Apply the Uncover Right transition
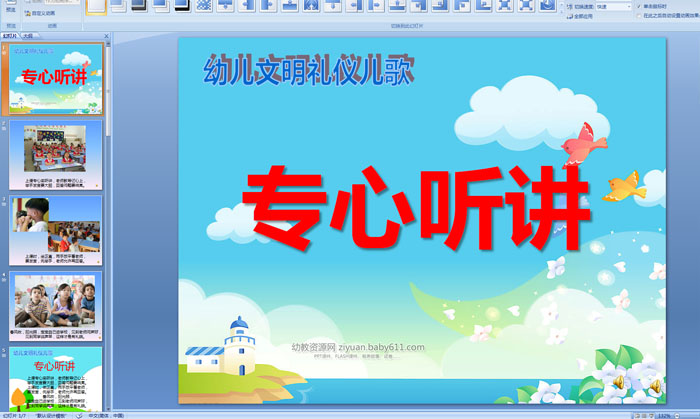The height and width of the screenshot is (419, 700). click(x=375, y=5)
